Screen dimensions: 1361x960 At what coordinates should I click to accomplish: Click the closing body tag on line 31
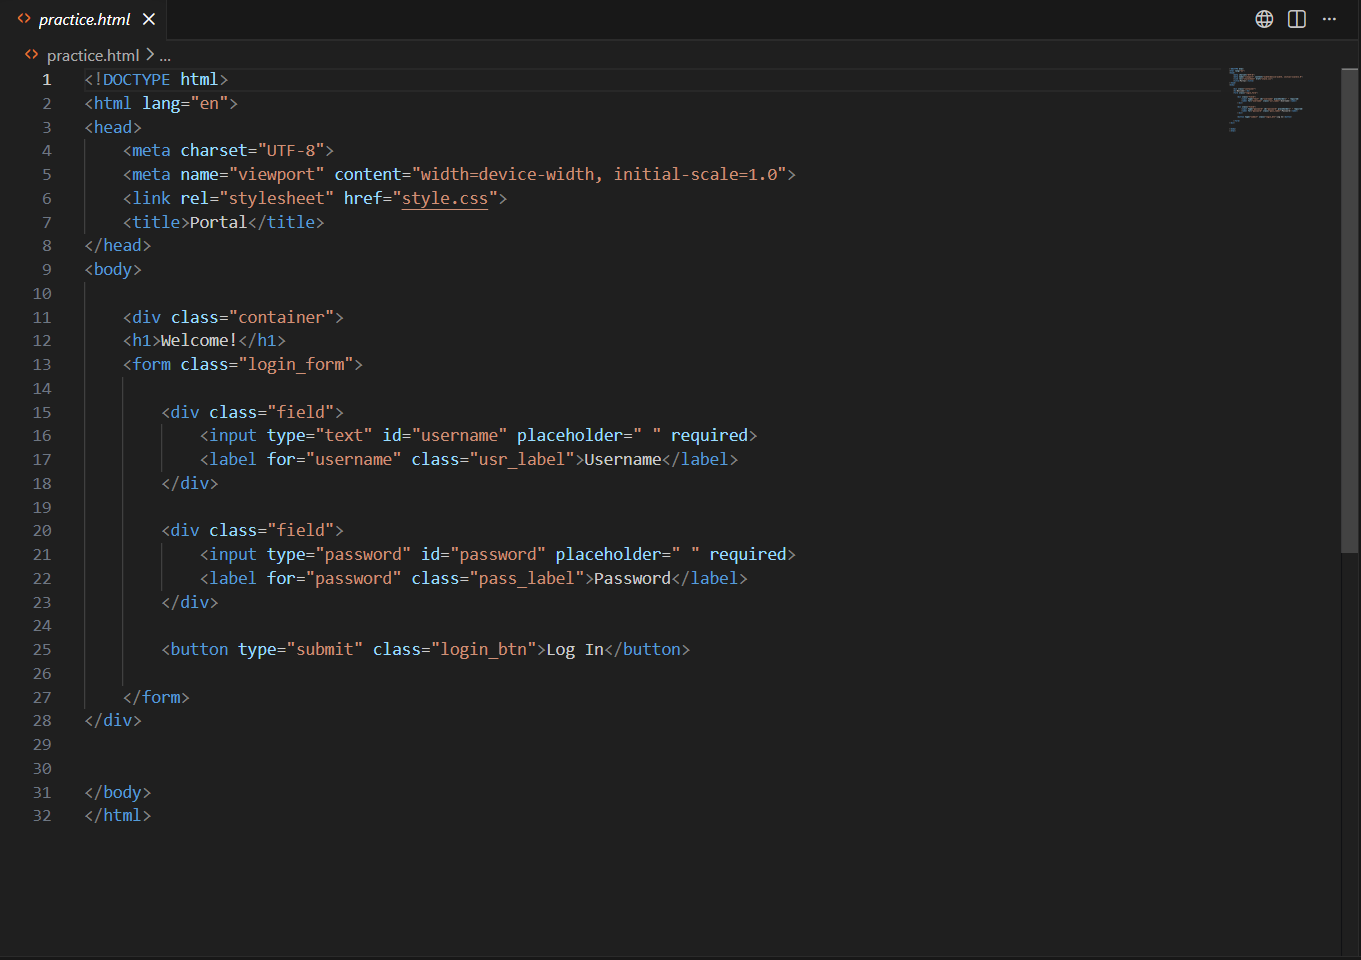(118, 792)
